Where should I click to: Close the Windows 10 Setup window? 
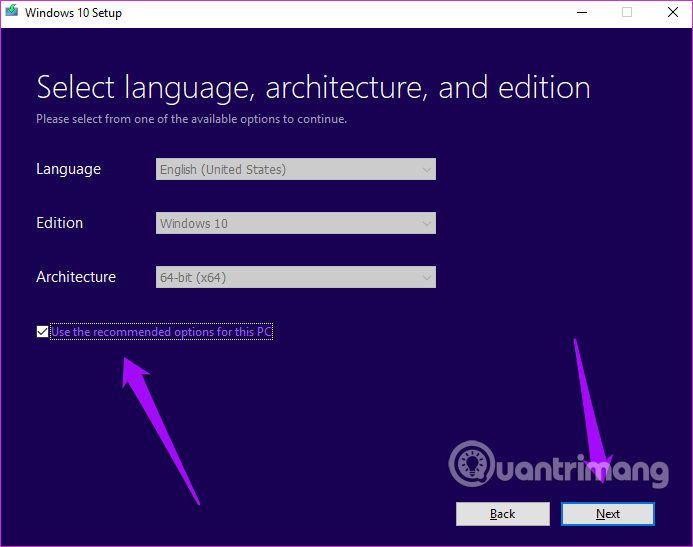tap(673, 12)
